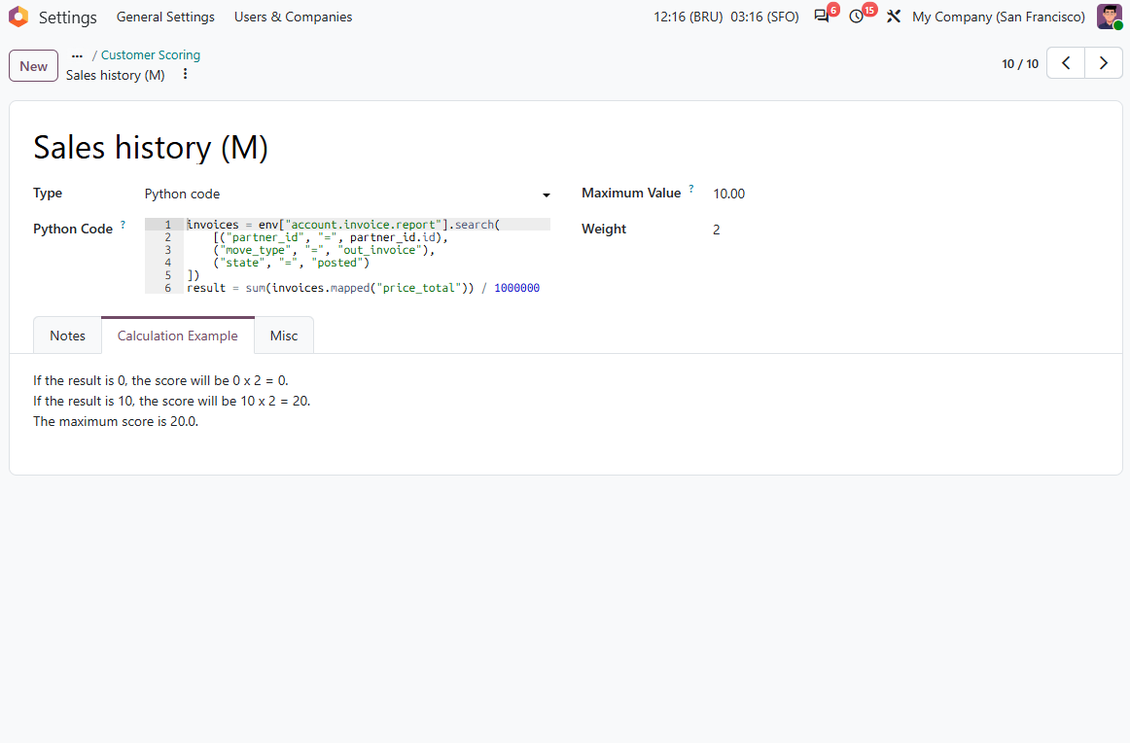Click the Maximum Value field label
Image resolution: width=1130 pixels, height=743 pixels.
click(x=631, y=193)
